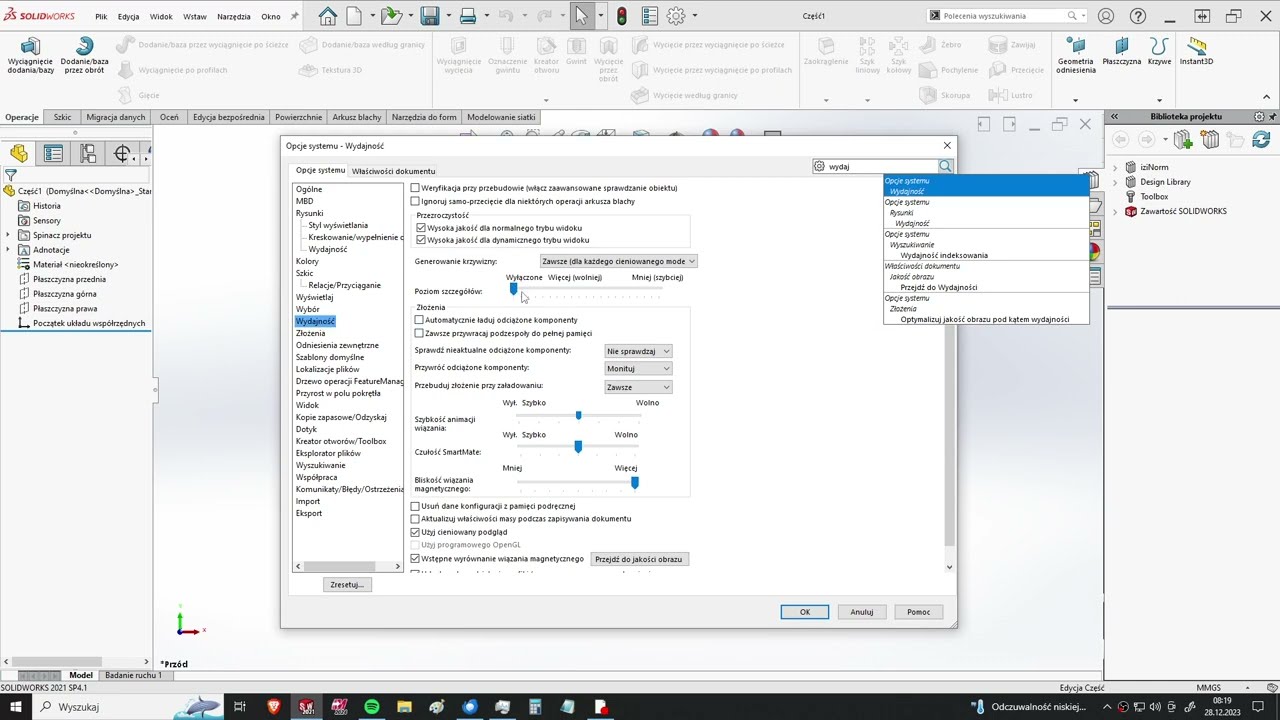Uncheck Wysoka jakość dla dynamicznego trybu widoku

coord(422,240)
